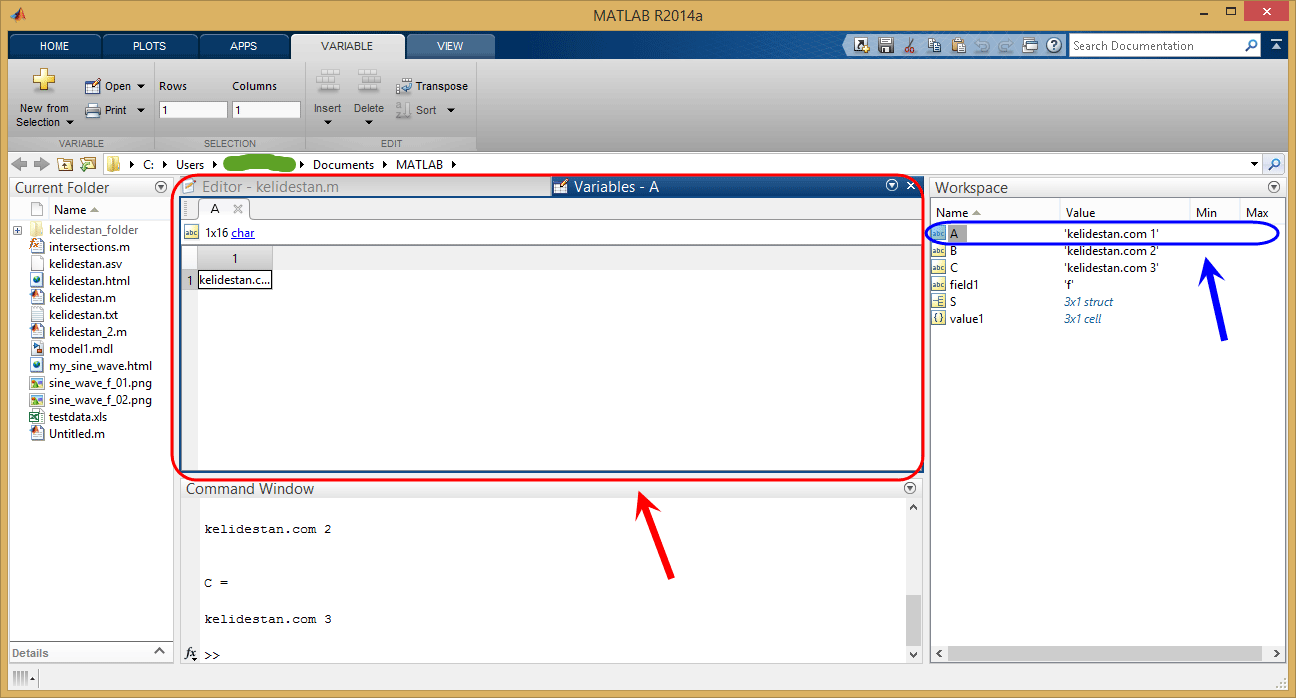Open the Print dropdown arrow
This screenshot has height=698, width=1296.
pos(141,110)
